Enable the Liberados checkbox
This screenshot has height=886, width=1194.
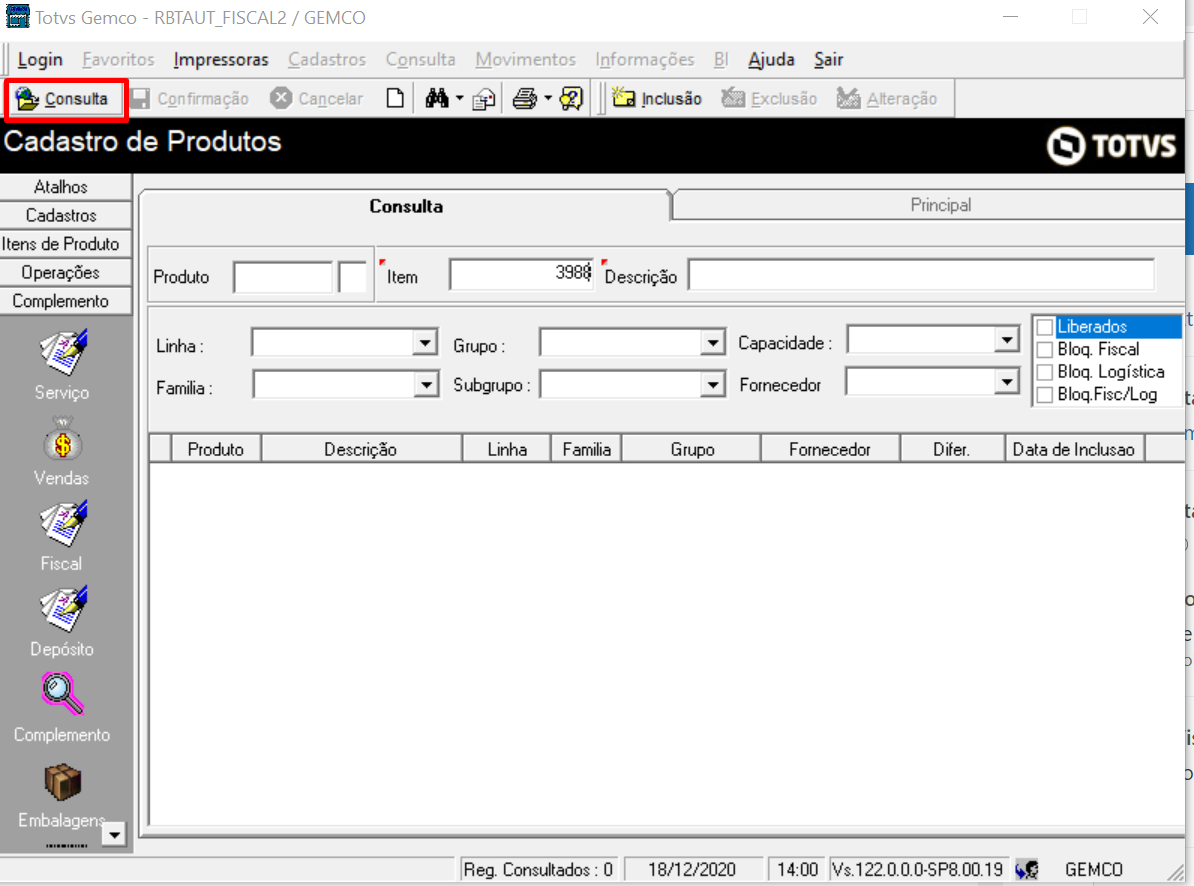pyautogui.click(x=1045, y=327)
